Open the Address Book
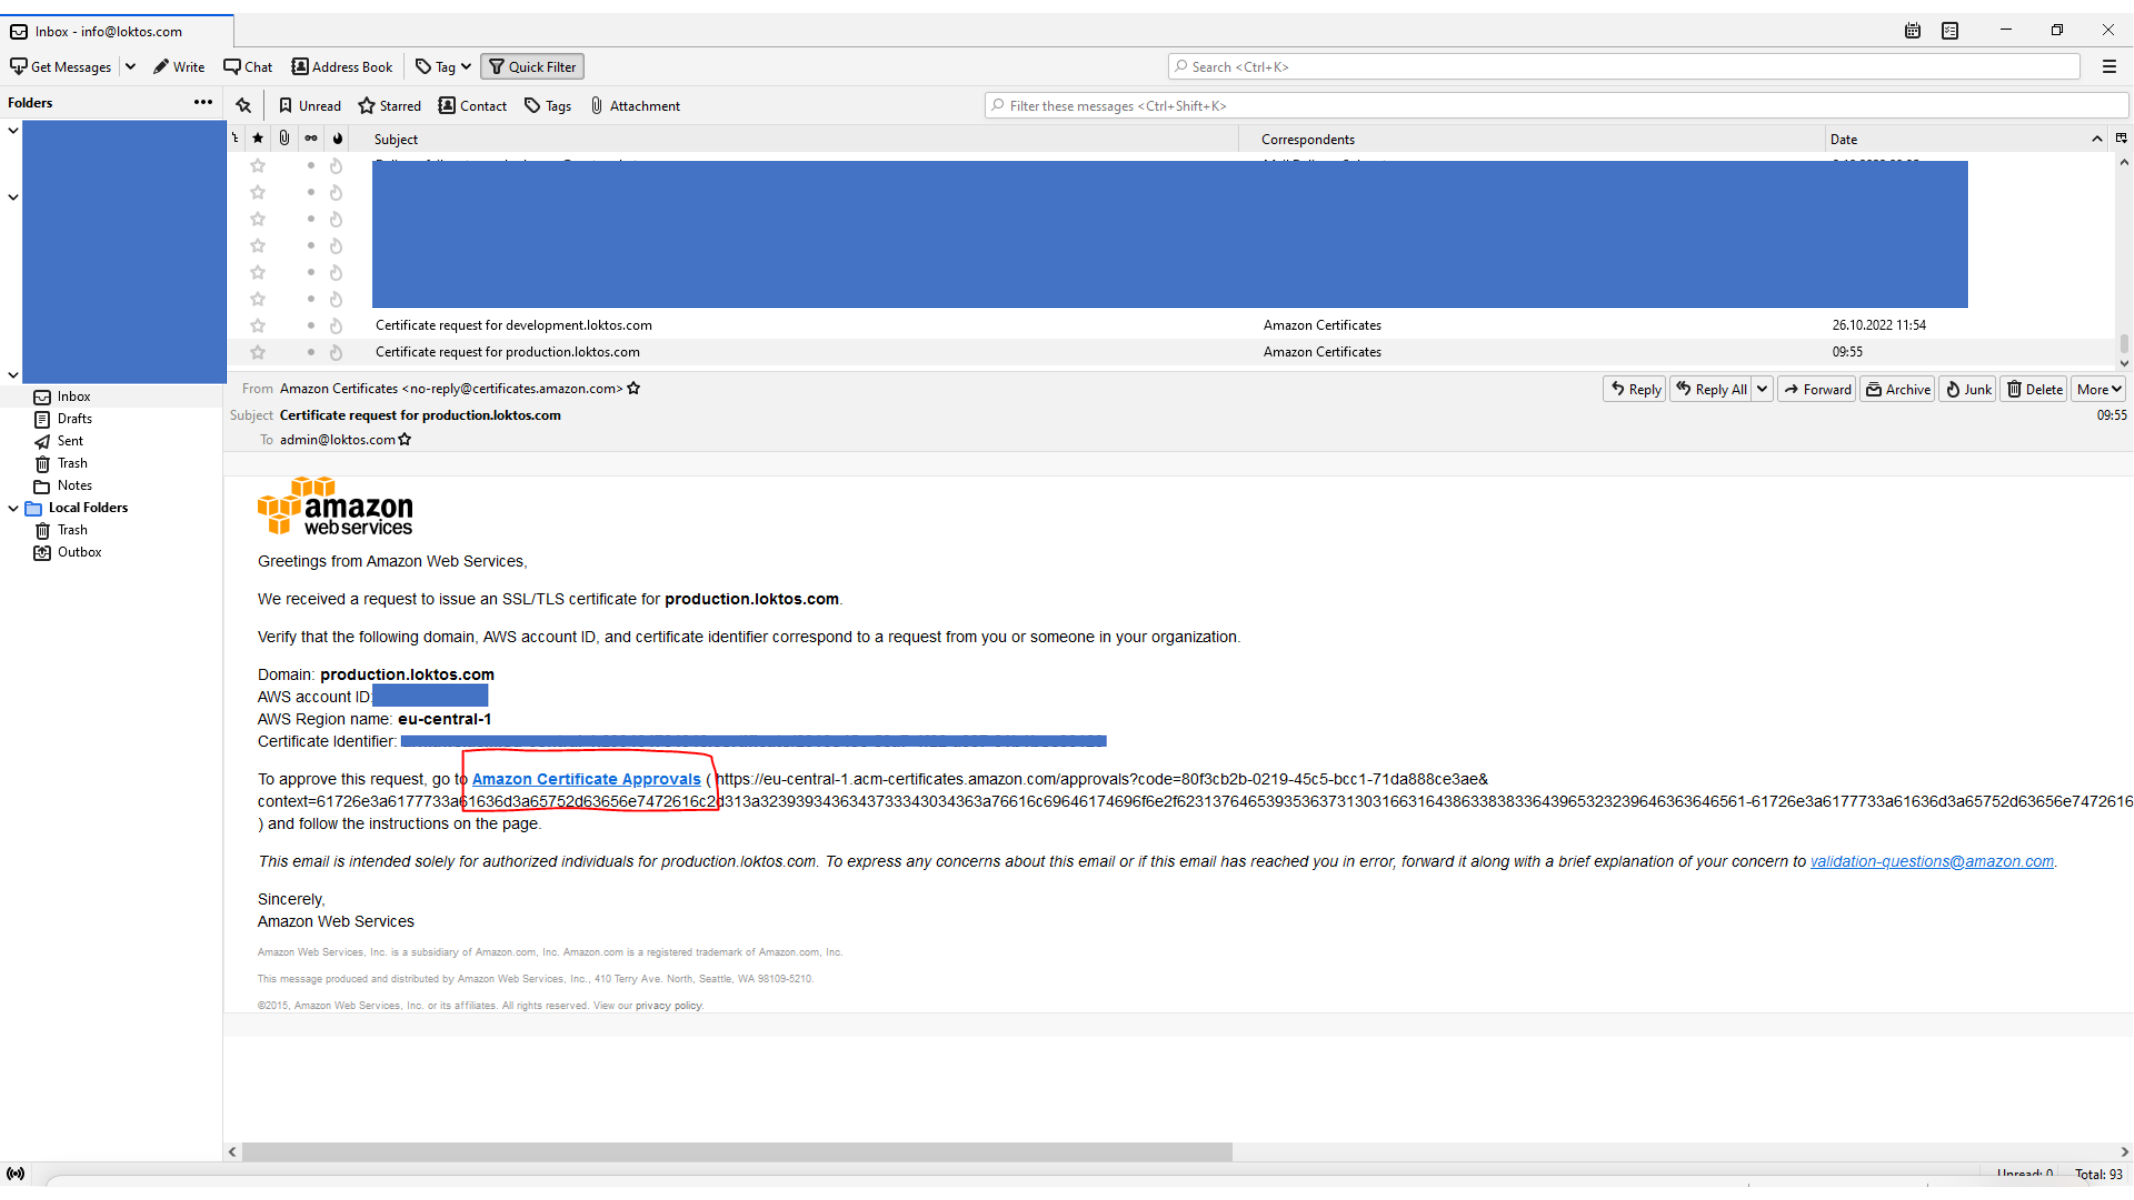The height and width of the screenshot is (1200, 2134). point(342,67)
